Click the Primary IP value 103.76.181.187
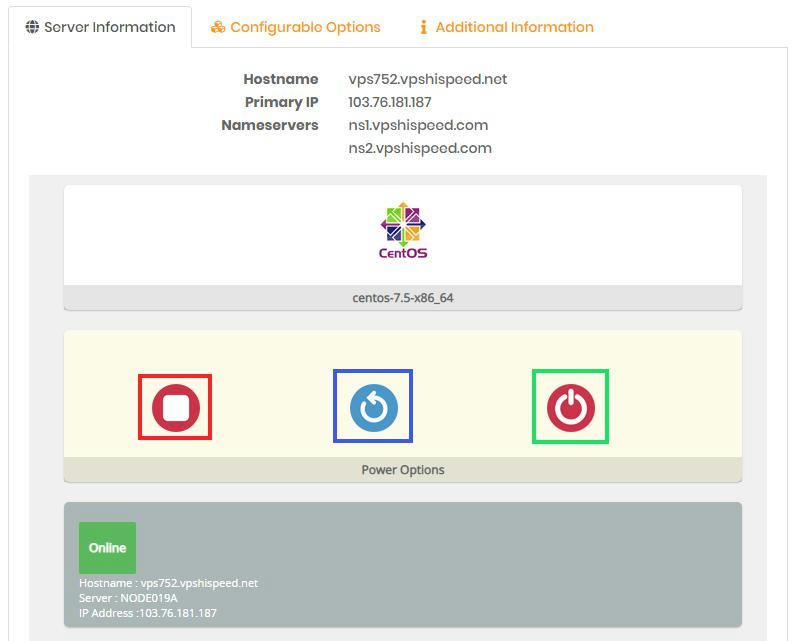This screenshot has height=641, width=804. [390, 103]
